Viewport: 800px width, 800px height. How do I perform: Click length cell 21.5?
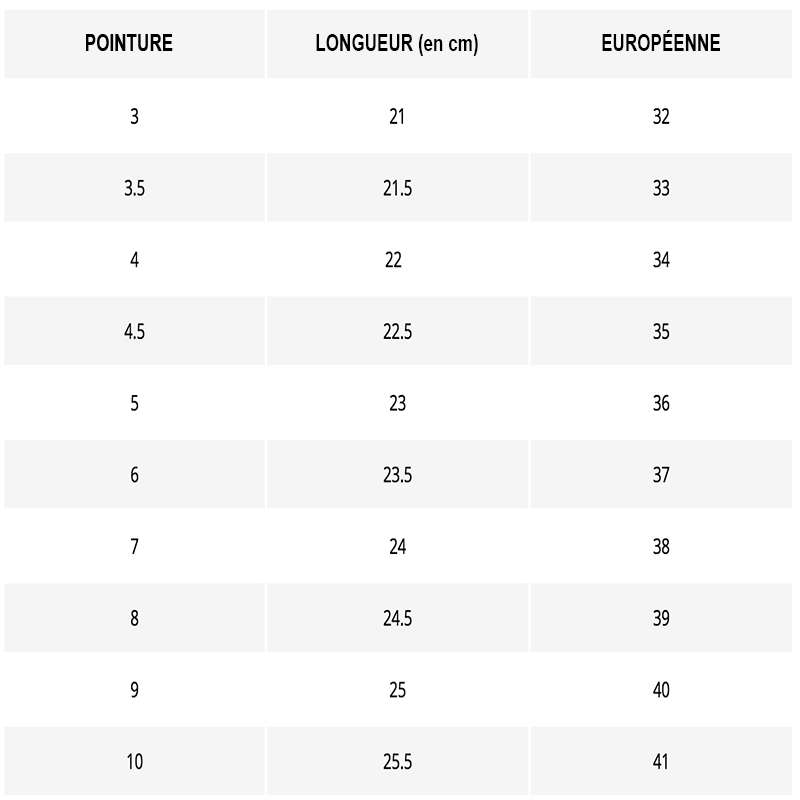click(397, 188)
